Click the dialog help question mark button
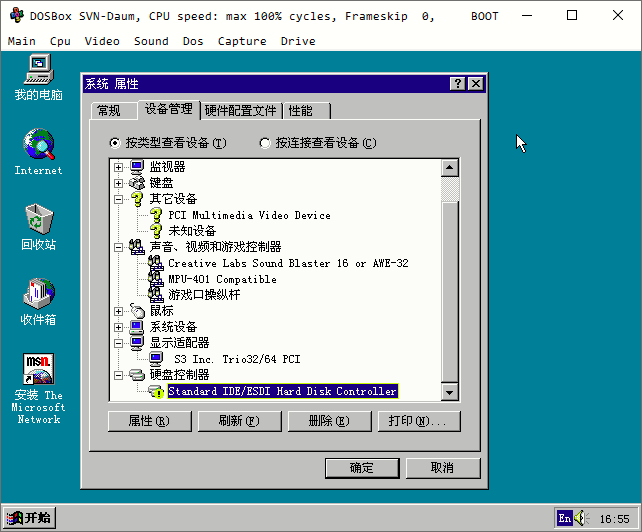642x532 pixels. click(x=458, y=84)
